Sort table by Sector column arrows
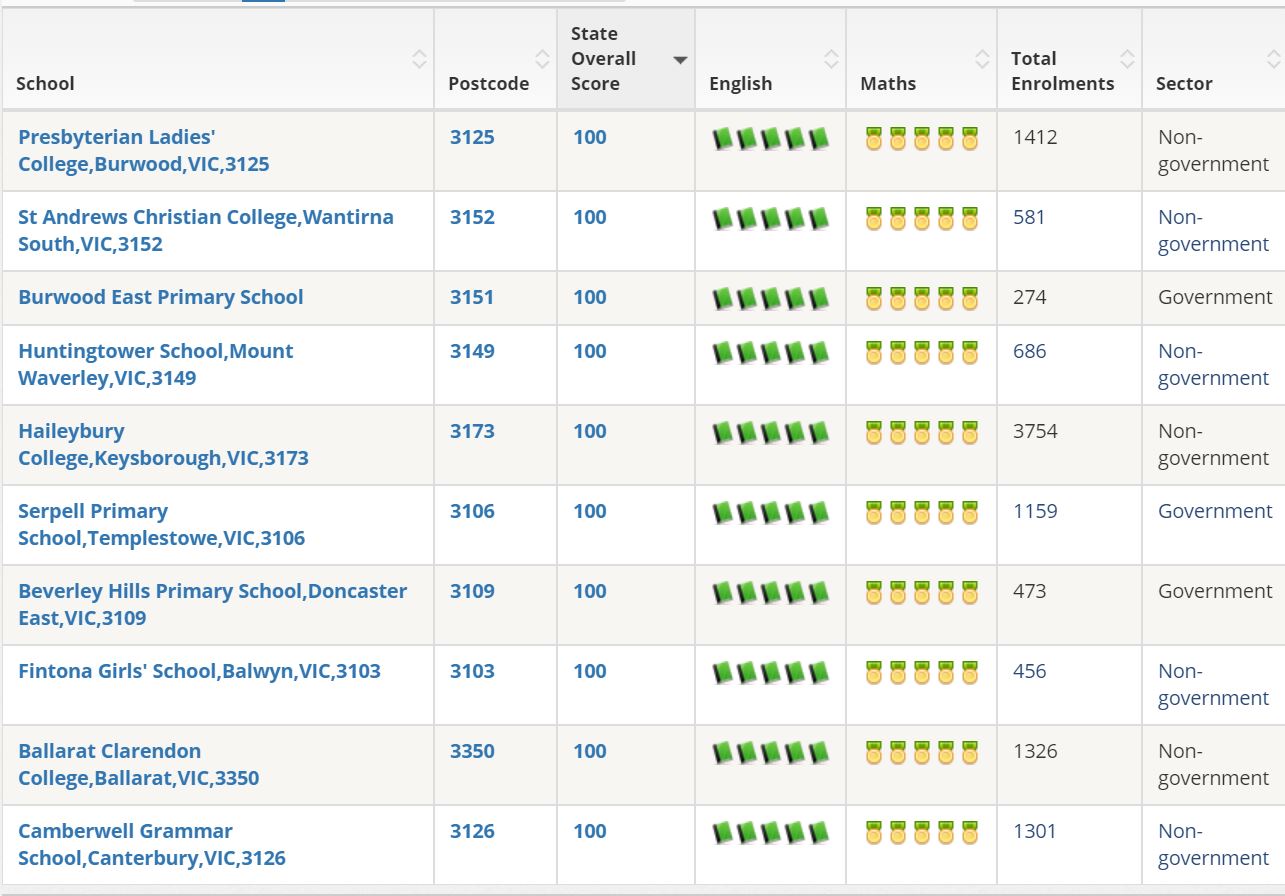Viewport: 1285px width, 896px height. point(1273,59)
